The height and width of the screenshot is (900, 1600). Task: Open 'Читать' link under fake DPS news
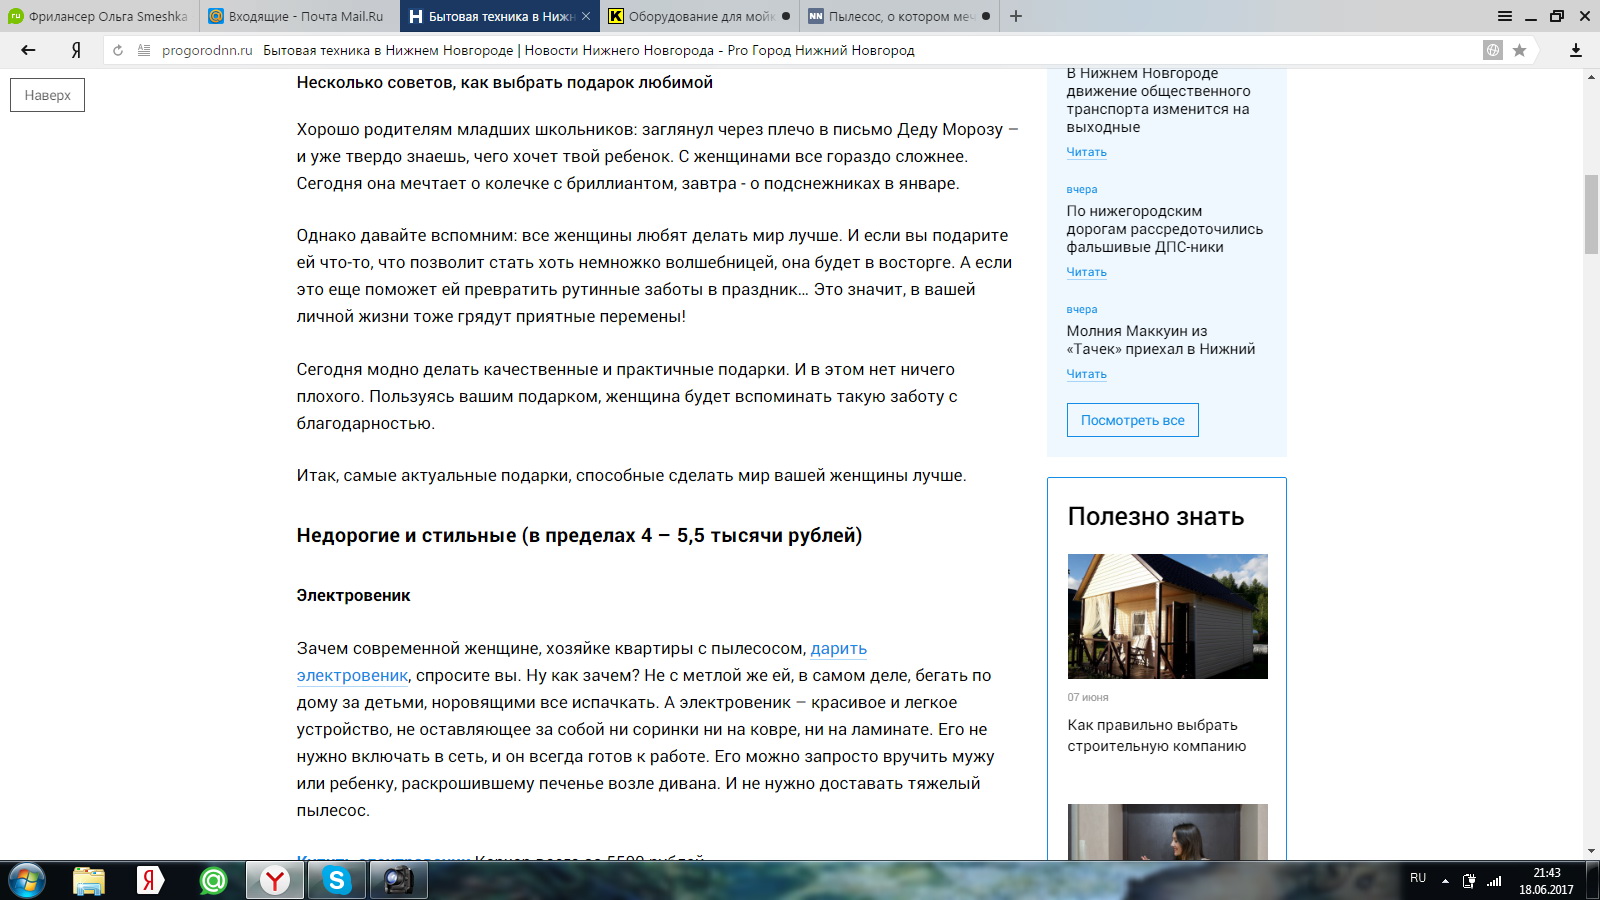[x=1086, y=272]
